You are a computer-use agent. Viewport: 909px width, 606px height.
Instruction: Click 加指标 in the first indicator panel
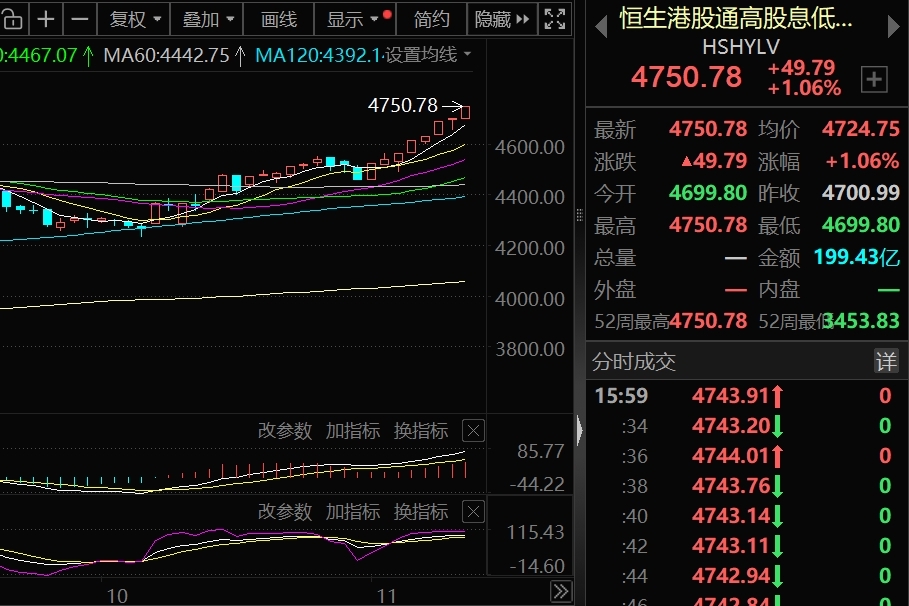[x=352, y=431]
